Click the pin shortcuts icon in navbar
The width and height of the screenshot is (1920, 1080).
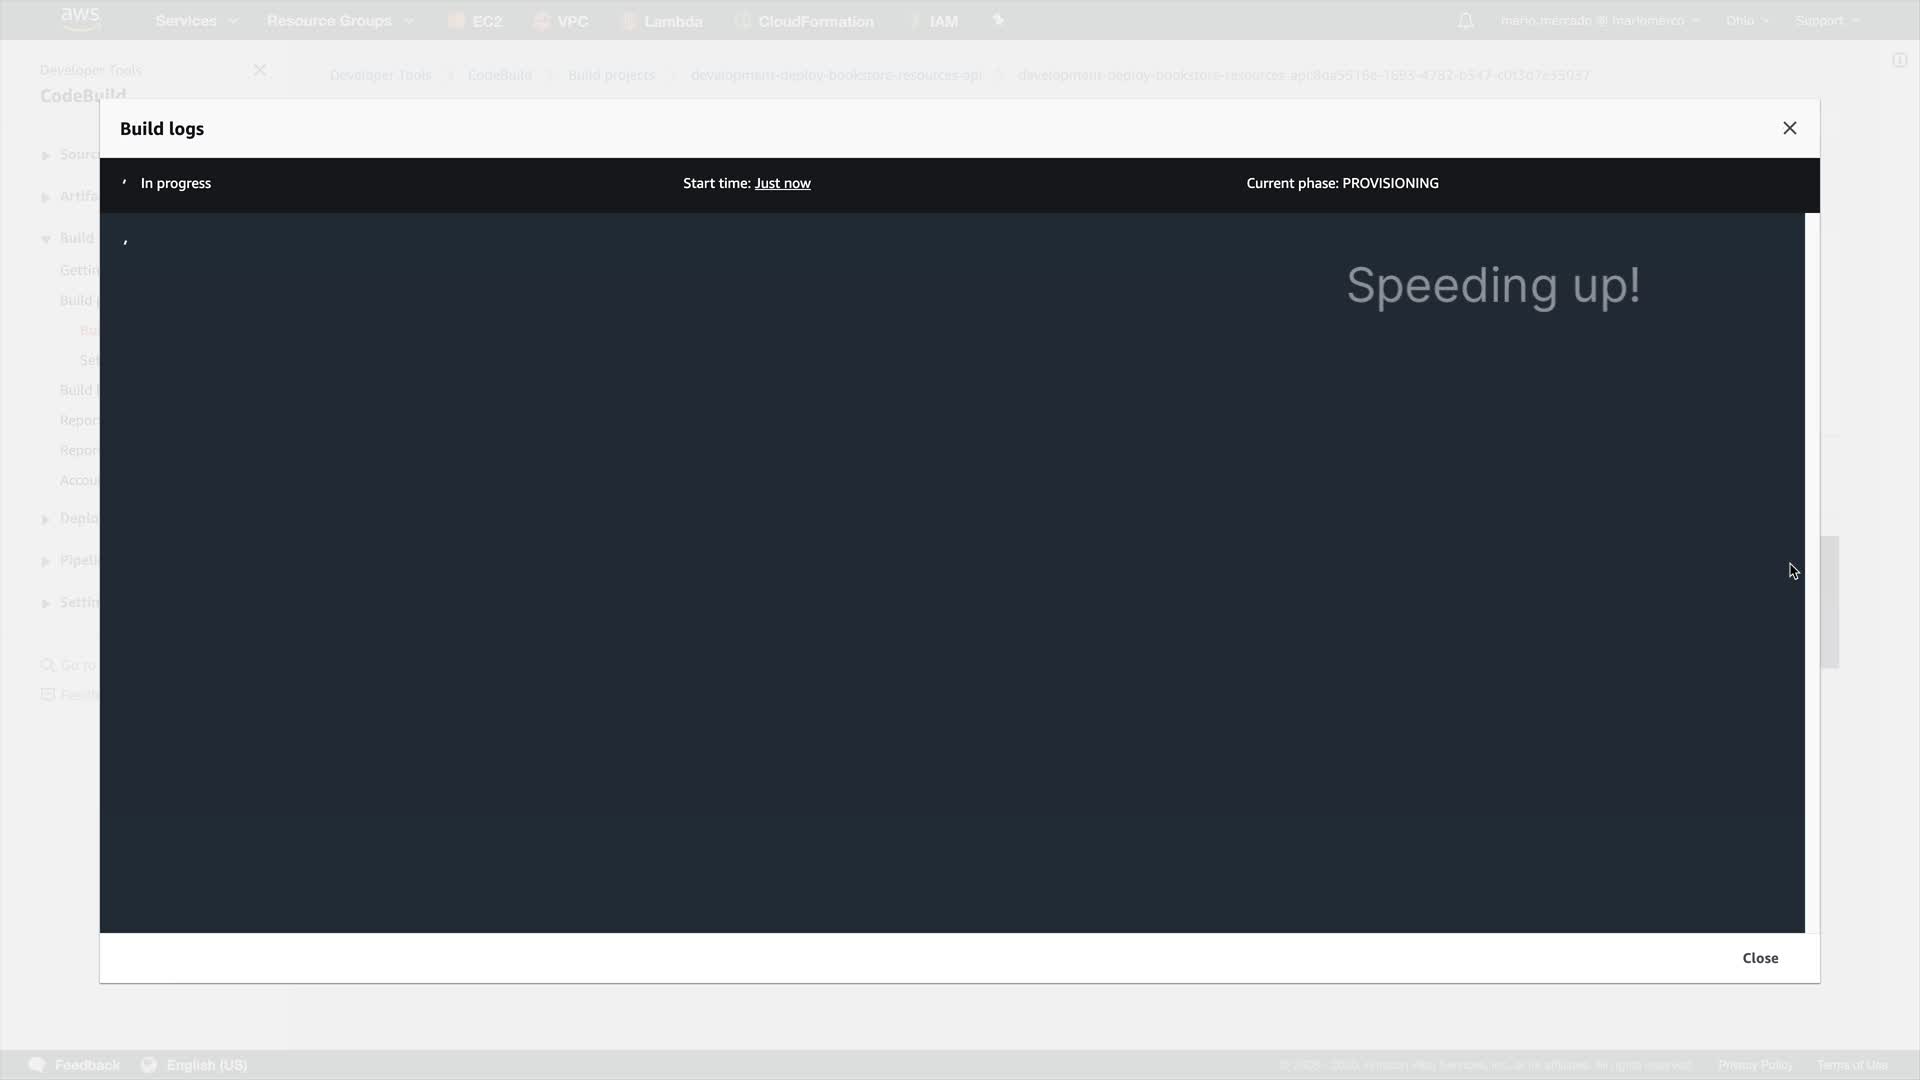click(x=997, y=20)
